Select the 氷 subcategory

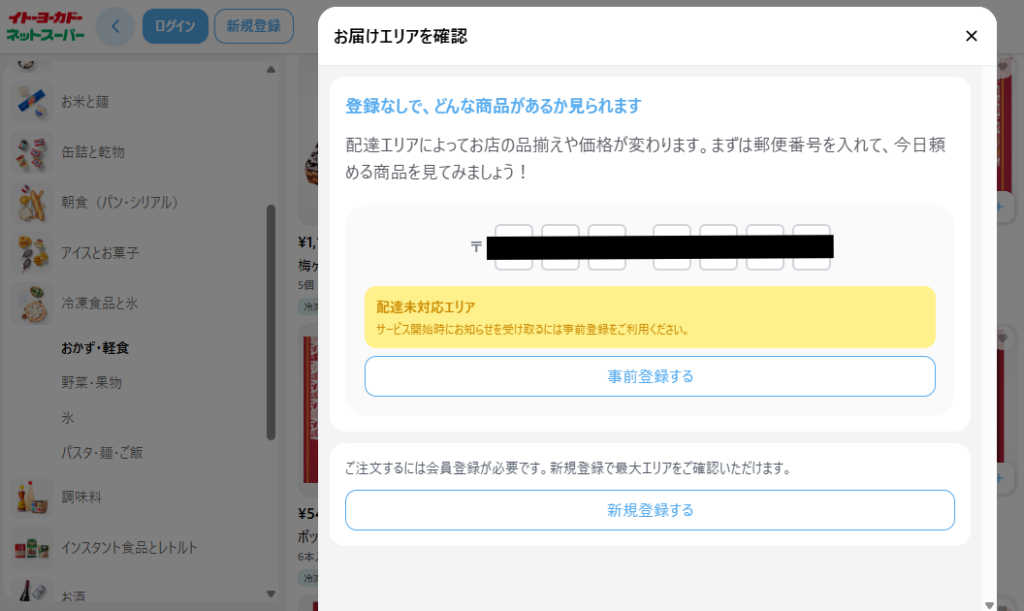click(68, 418)
